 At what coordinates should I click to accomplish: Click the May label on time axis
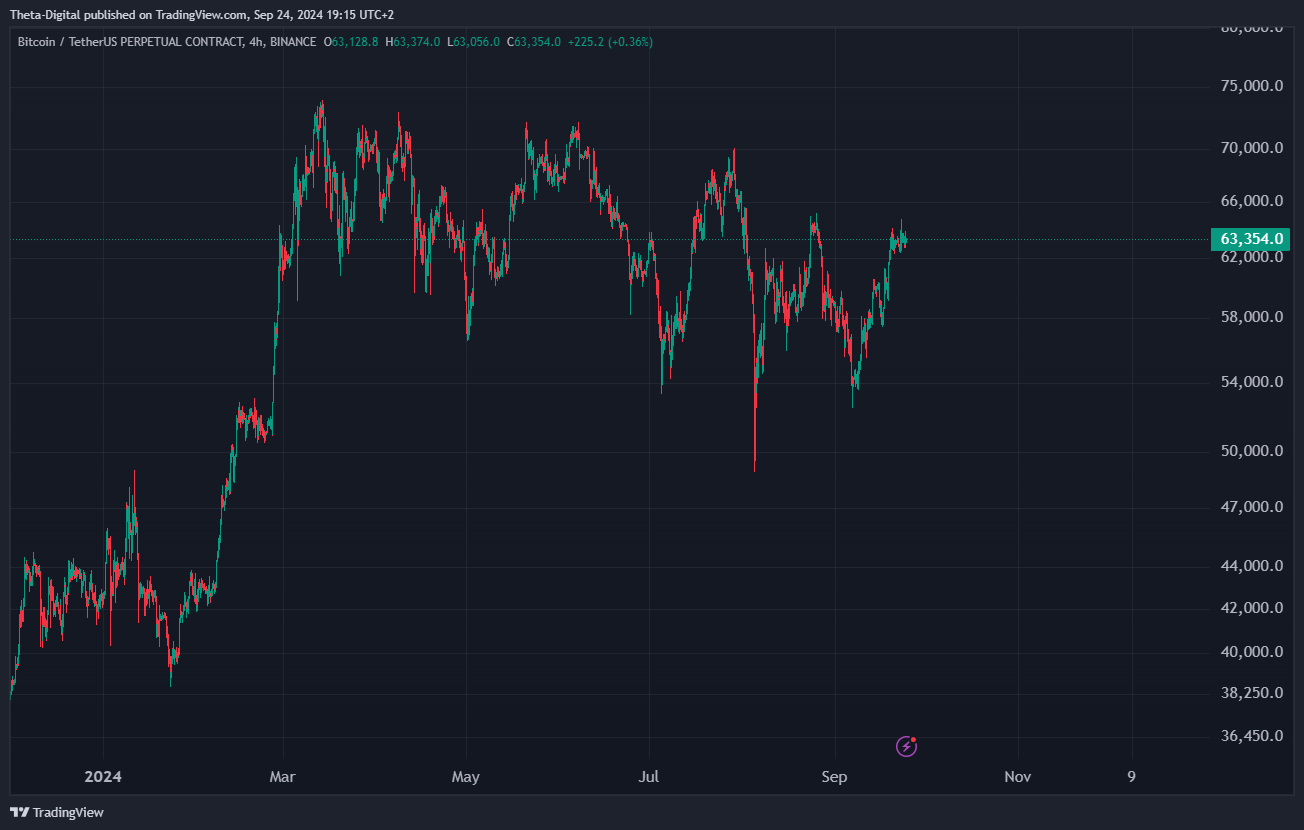pos(466,777)
